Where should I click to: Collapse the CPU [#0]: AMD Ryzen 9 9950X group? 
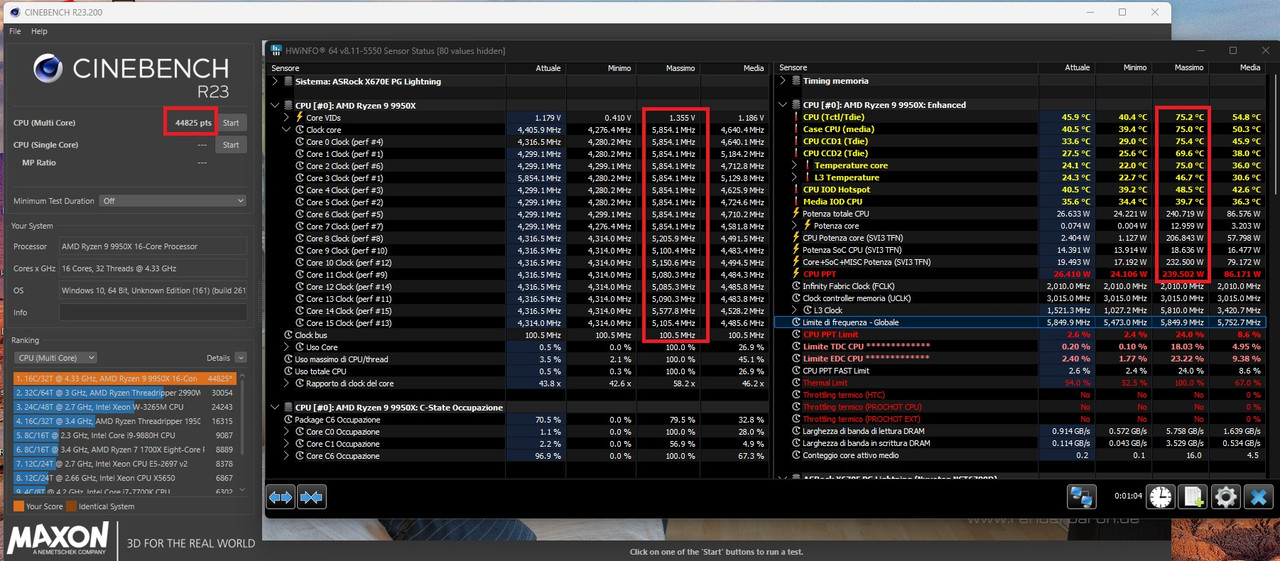pos(275,105)
